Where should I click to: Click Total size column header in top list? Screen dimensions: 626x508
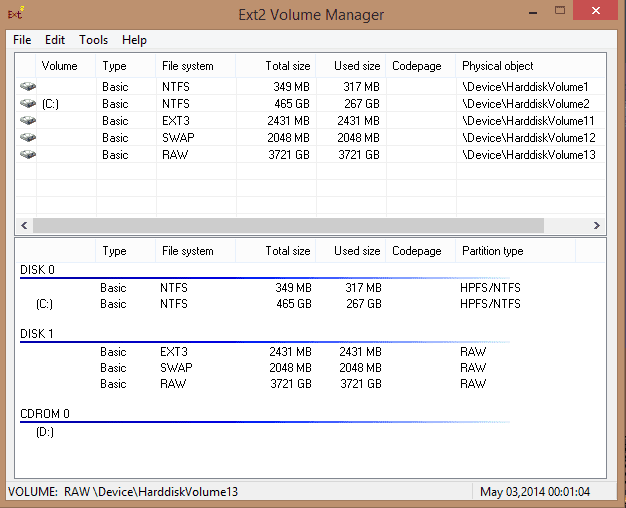[276, 66]
